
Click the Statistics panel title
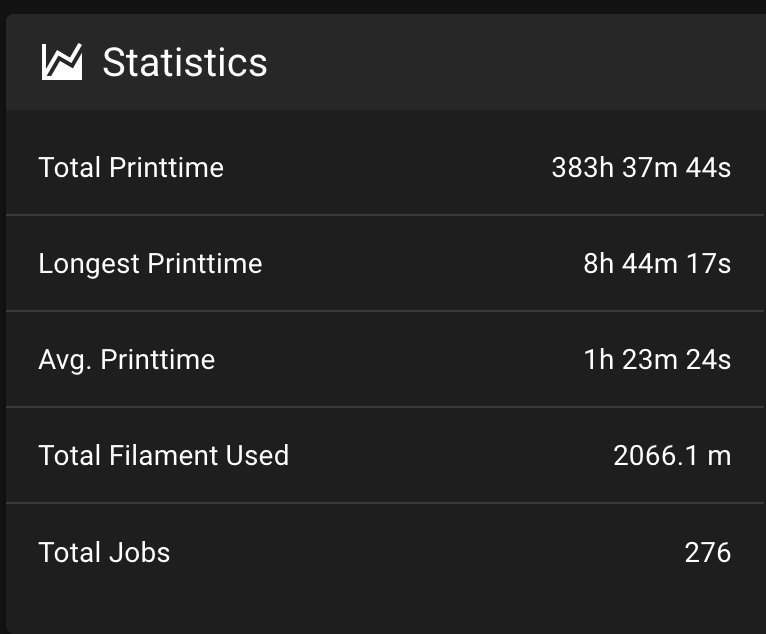point(185,63)
